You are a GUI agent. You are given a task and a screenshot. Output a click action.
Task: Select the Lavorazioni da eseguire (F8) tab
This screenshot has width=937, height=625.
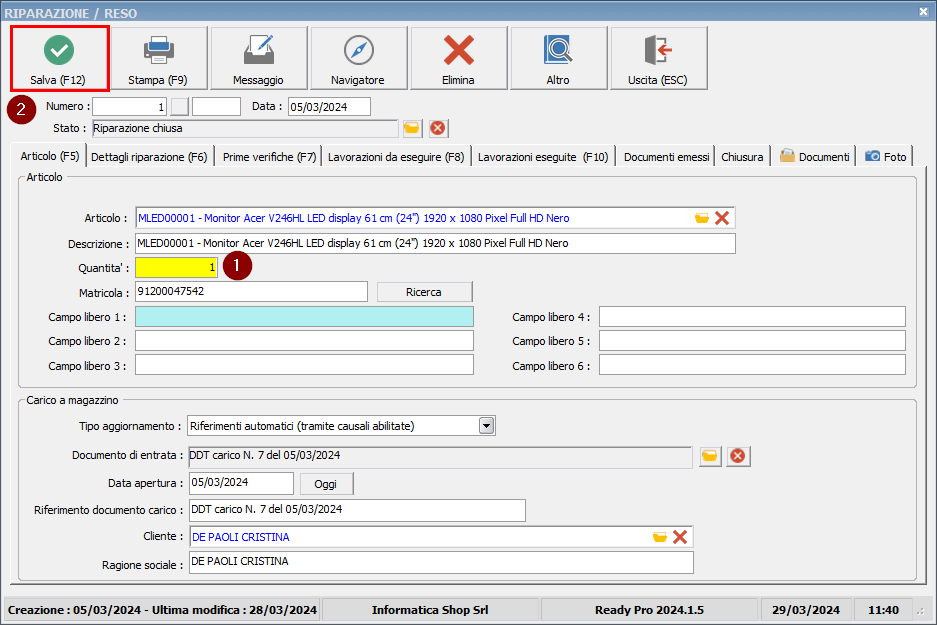tap(396, 157)
